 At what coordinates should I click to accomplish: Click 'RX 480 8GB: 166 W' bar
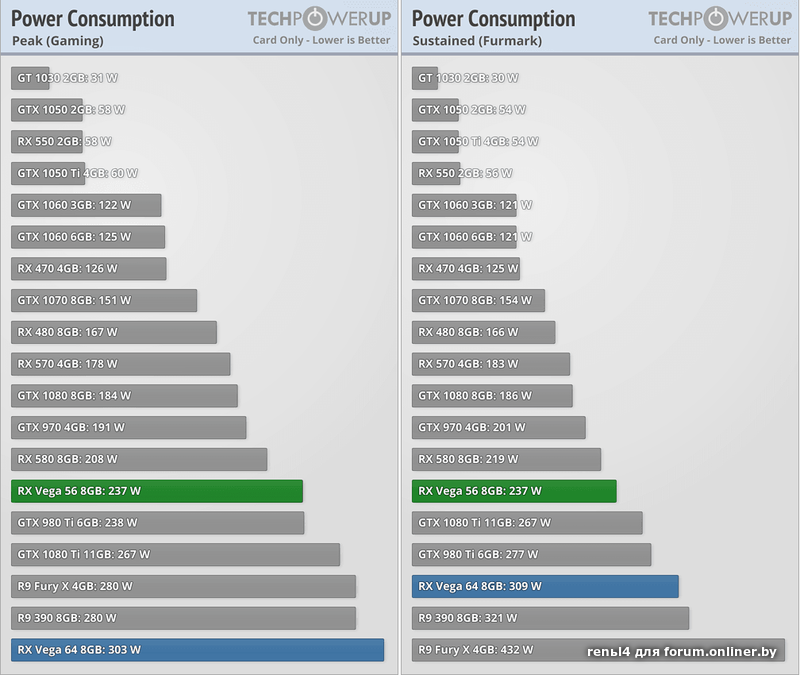tap(484, 332)
